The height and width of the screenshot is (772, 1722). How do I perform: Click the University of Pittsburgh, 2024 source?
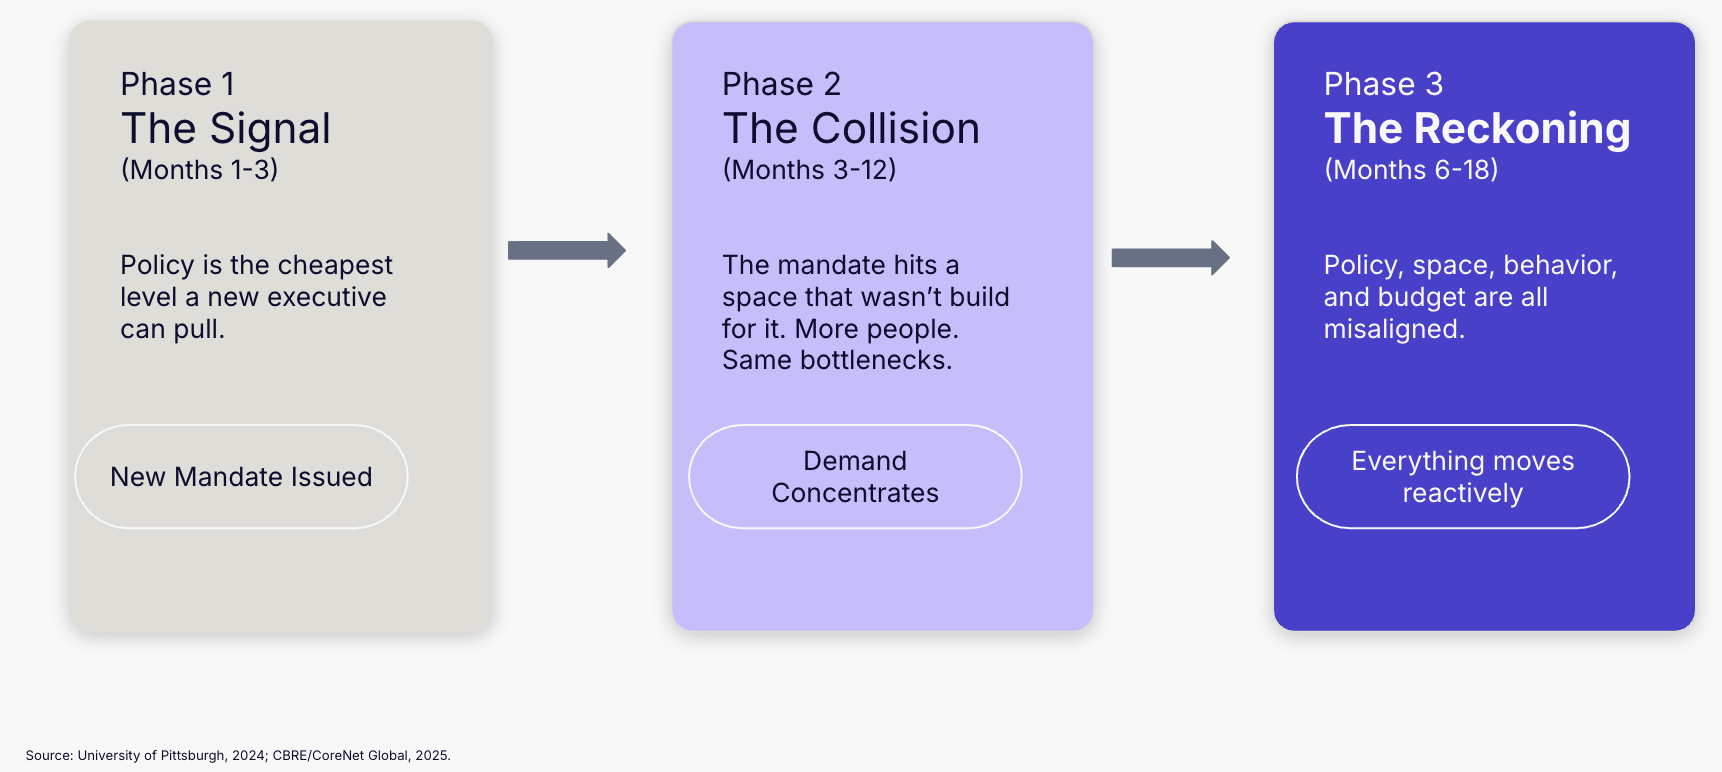171,756
